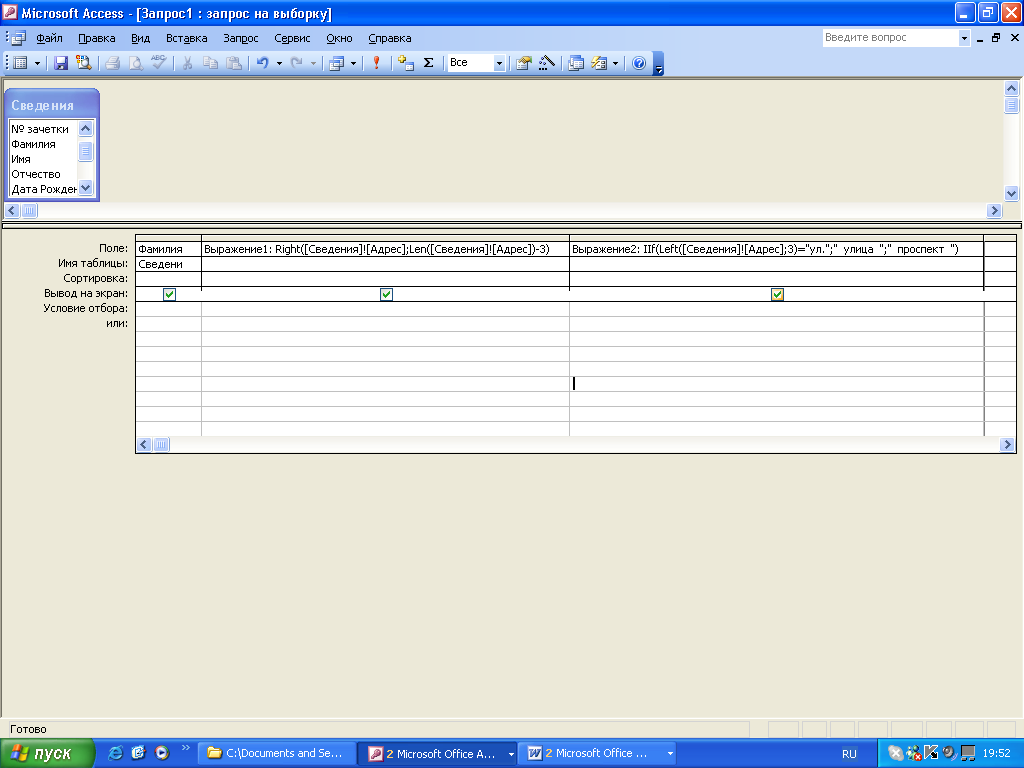Click the Выражение1 field expression cell
The width and height of the screenshot is (1024, 768).
pyautogui.click(x=385, y=249)
